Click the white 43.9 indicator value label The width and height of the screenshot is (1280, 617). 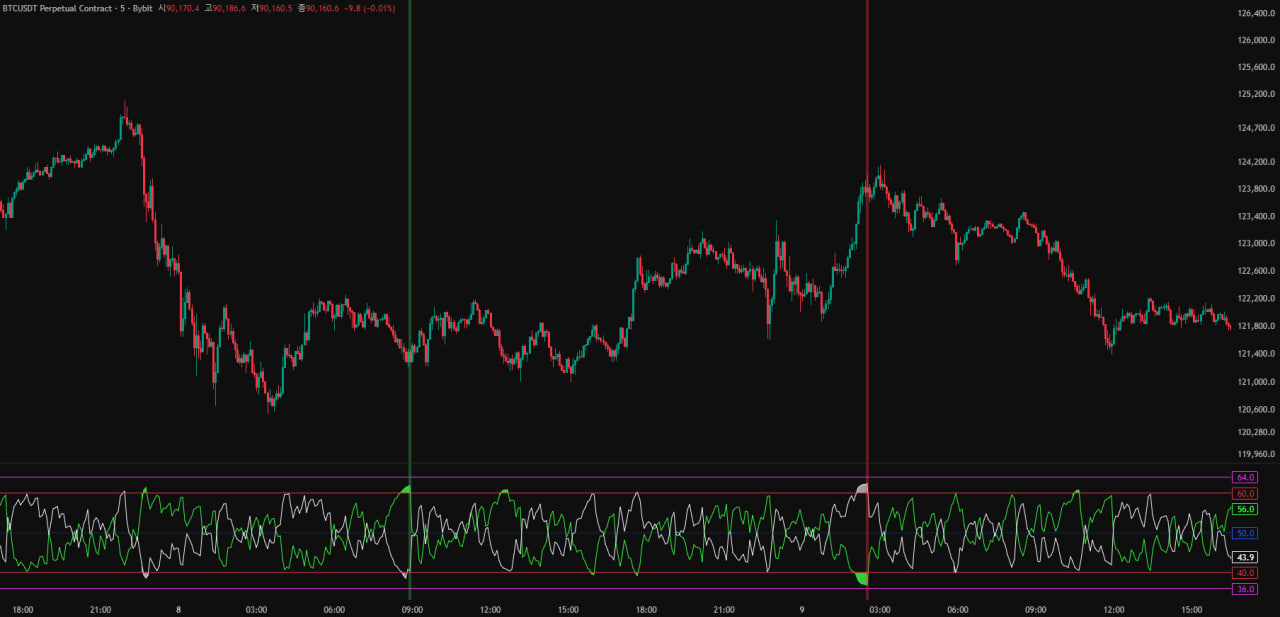1245,557
